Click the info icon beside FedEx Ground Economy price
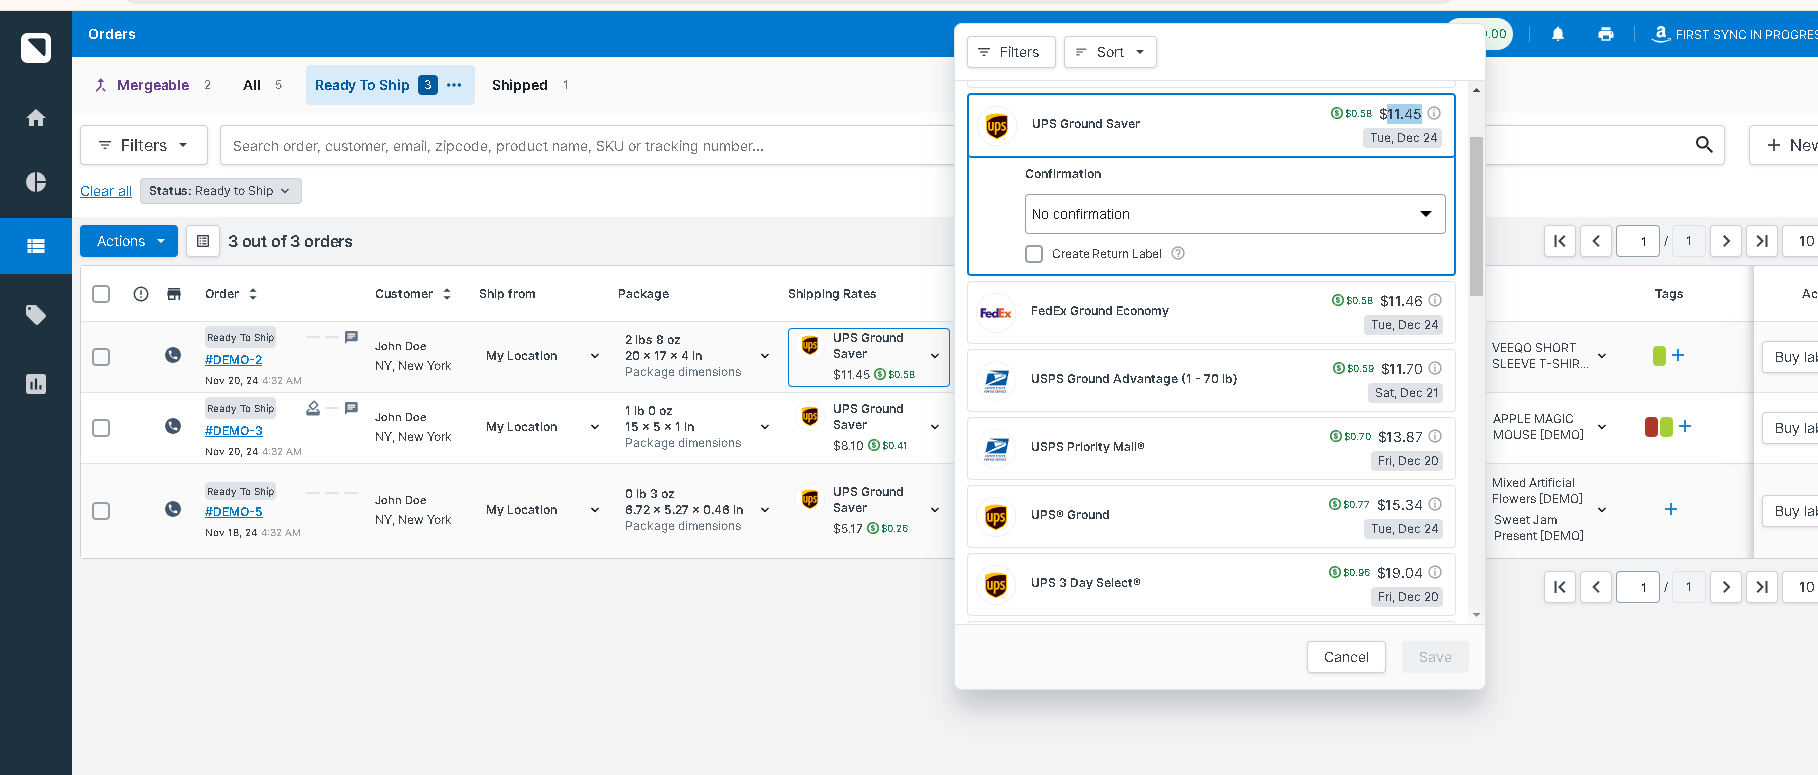This screenshot has width=1818, height=775. tap(1435, 300)
